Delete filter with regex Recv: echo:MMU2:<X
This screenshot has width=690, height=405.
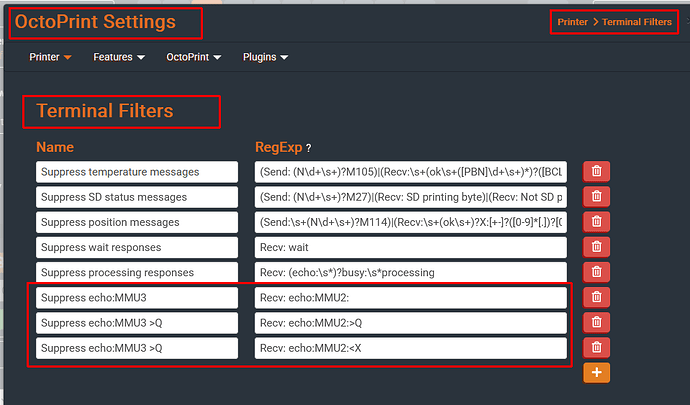point(596,347)
